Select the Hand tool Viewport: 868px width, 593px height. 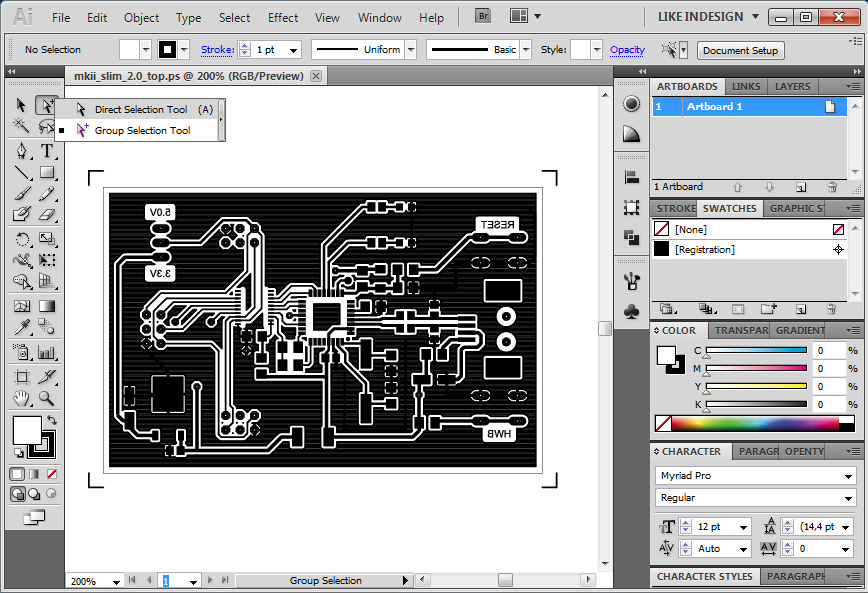[x=21, y=398]
